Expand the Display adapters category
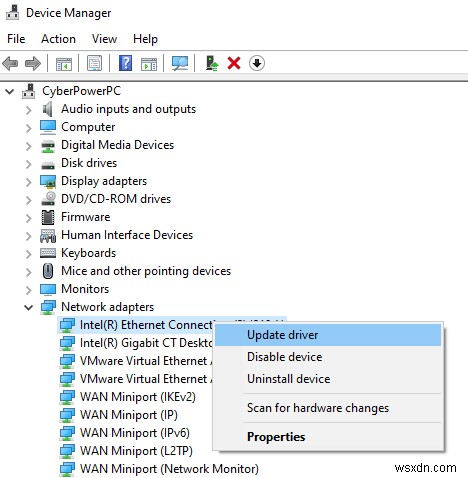Screen dimensions: 468x478 click(29, 182)
